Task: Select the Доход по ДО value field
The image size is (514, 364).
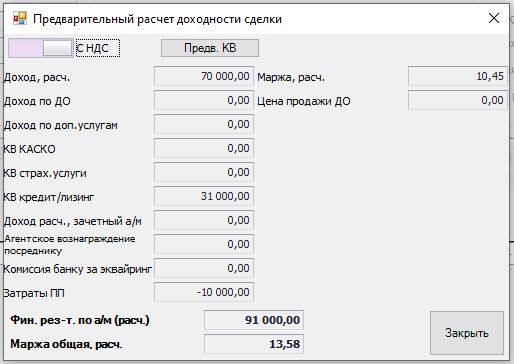Action: pyautogui.click(x=204, y=100)
